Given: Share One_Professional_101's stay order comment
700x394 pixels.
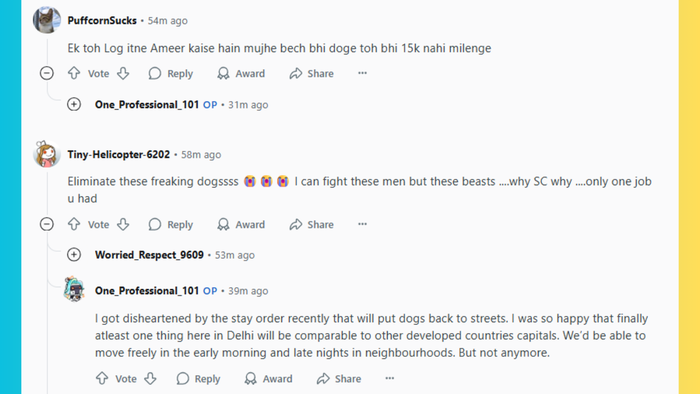Looking at the screenshot, I should (339, 378).
